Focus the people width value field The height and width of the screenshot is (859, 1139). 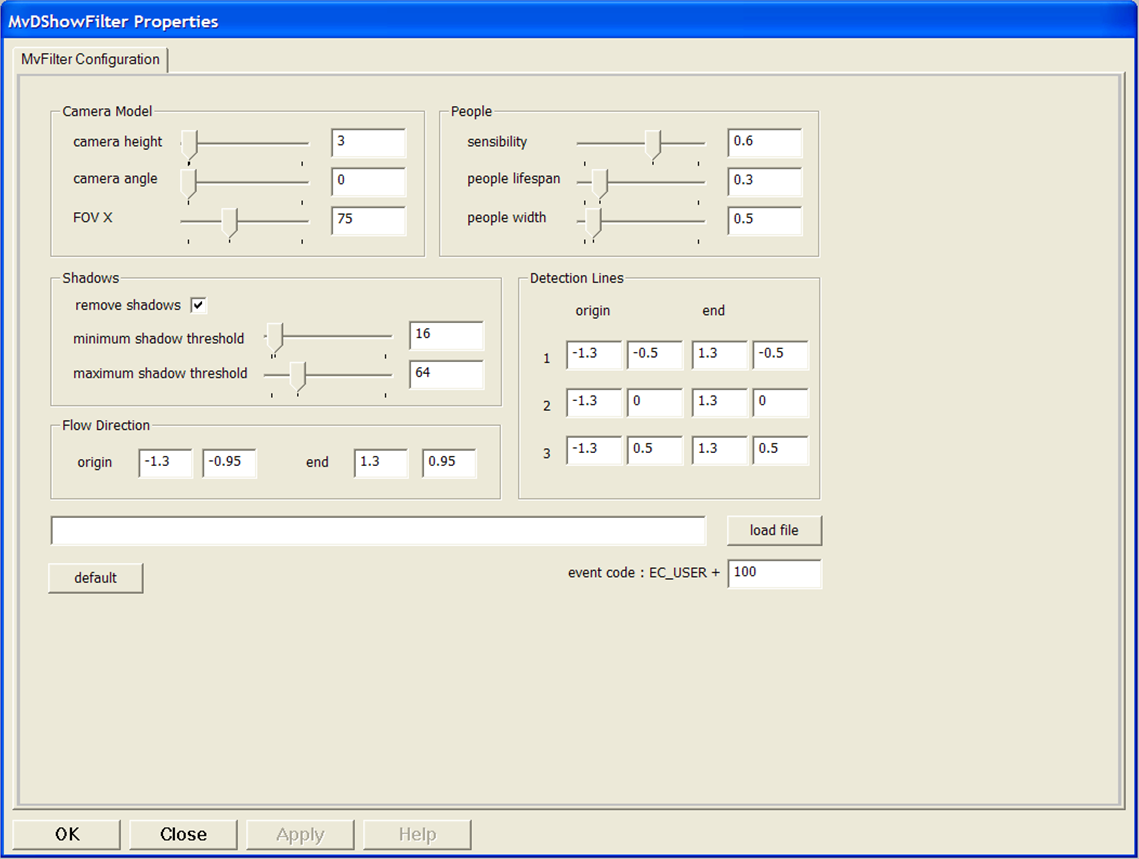click(x=765, y=221)
